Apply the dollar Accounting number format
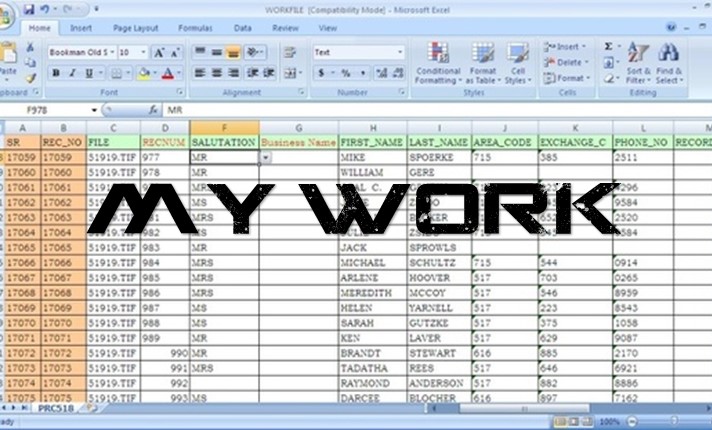The height and width of the screenshot is (430, 712). click(x=321, y=73)
